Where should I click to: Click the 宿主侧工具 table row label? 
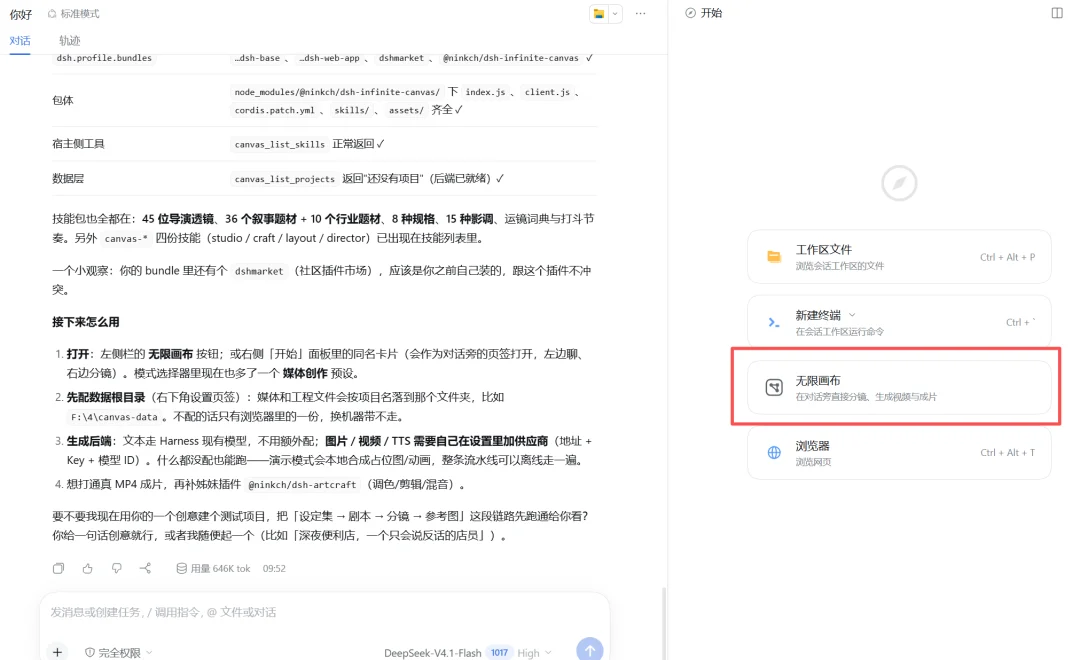[x=78, y=144]
